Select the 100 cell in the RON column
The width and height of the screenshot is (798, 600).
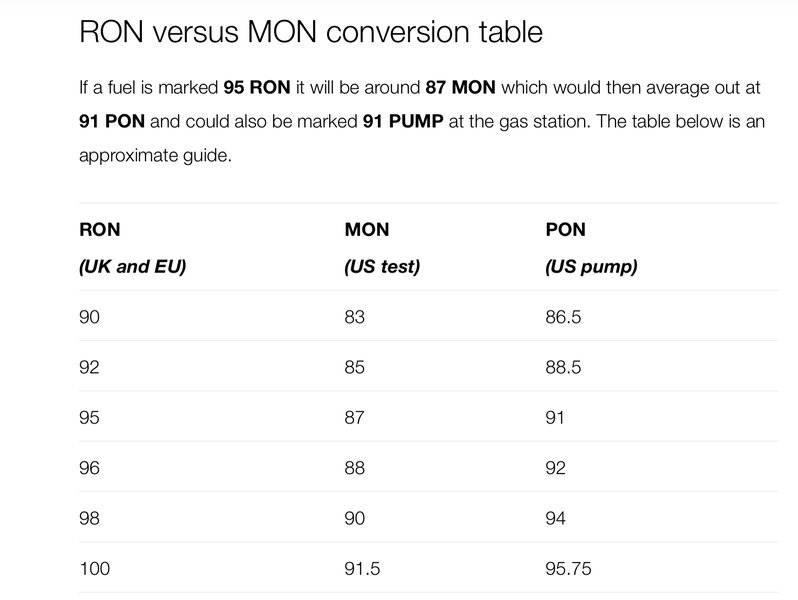click(x=94, y=569)
